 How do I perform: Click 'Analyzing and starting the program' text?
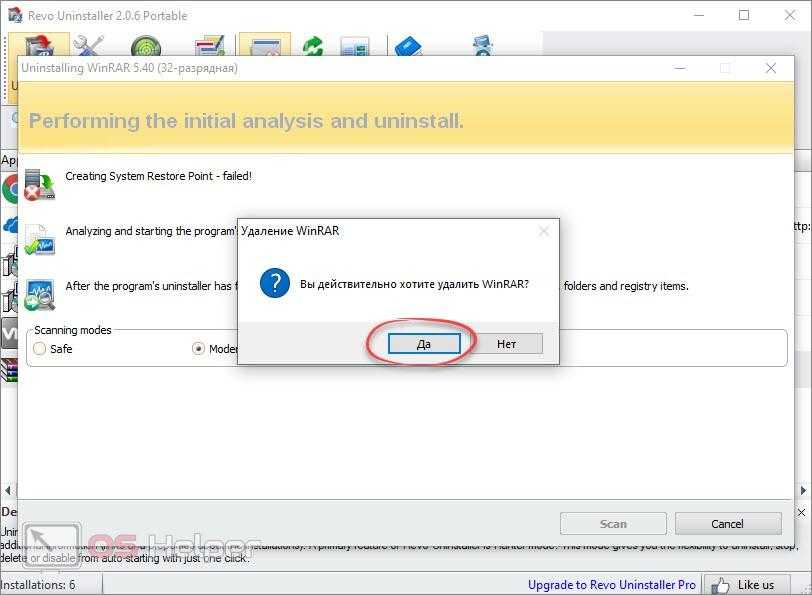click(x=150, y=231)
